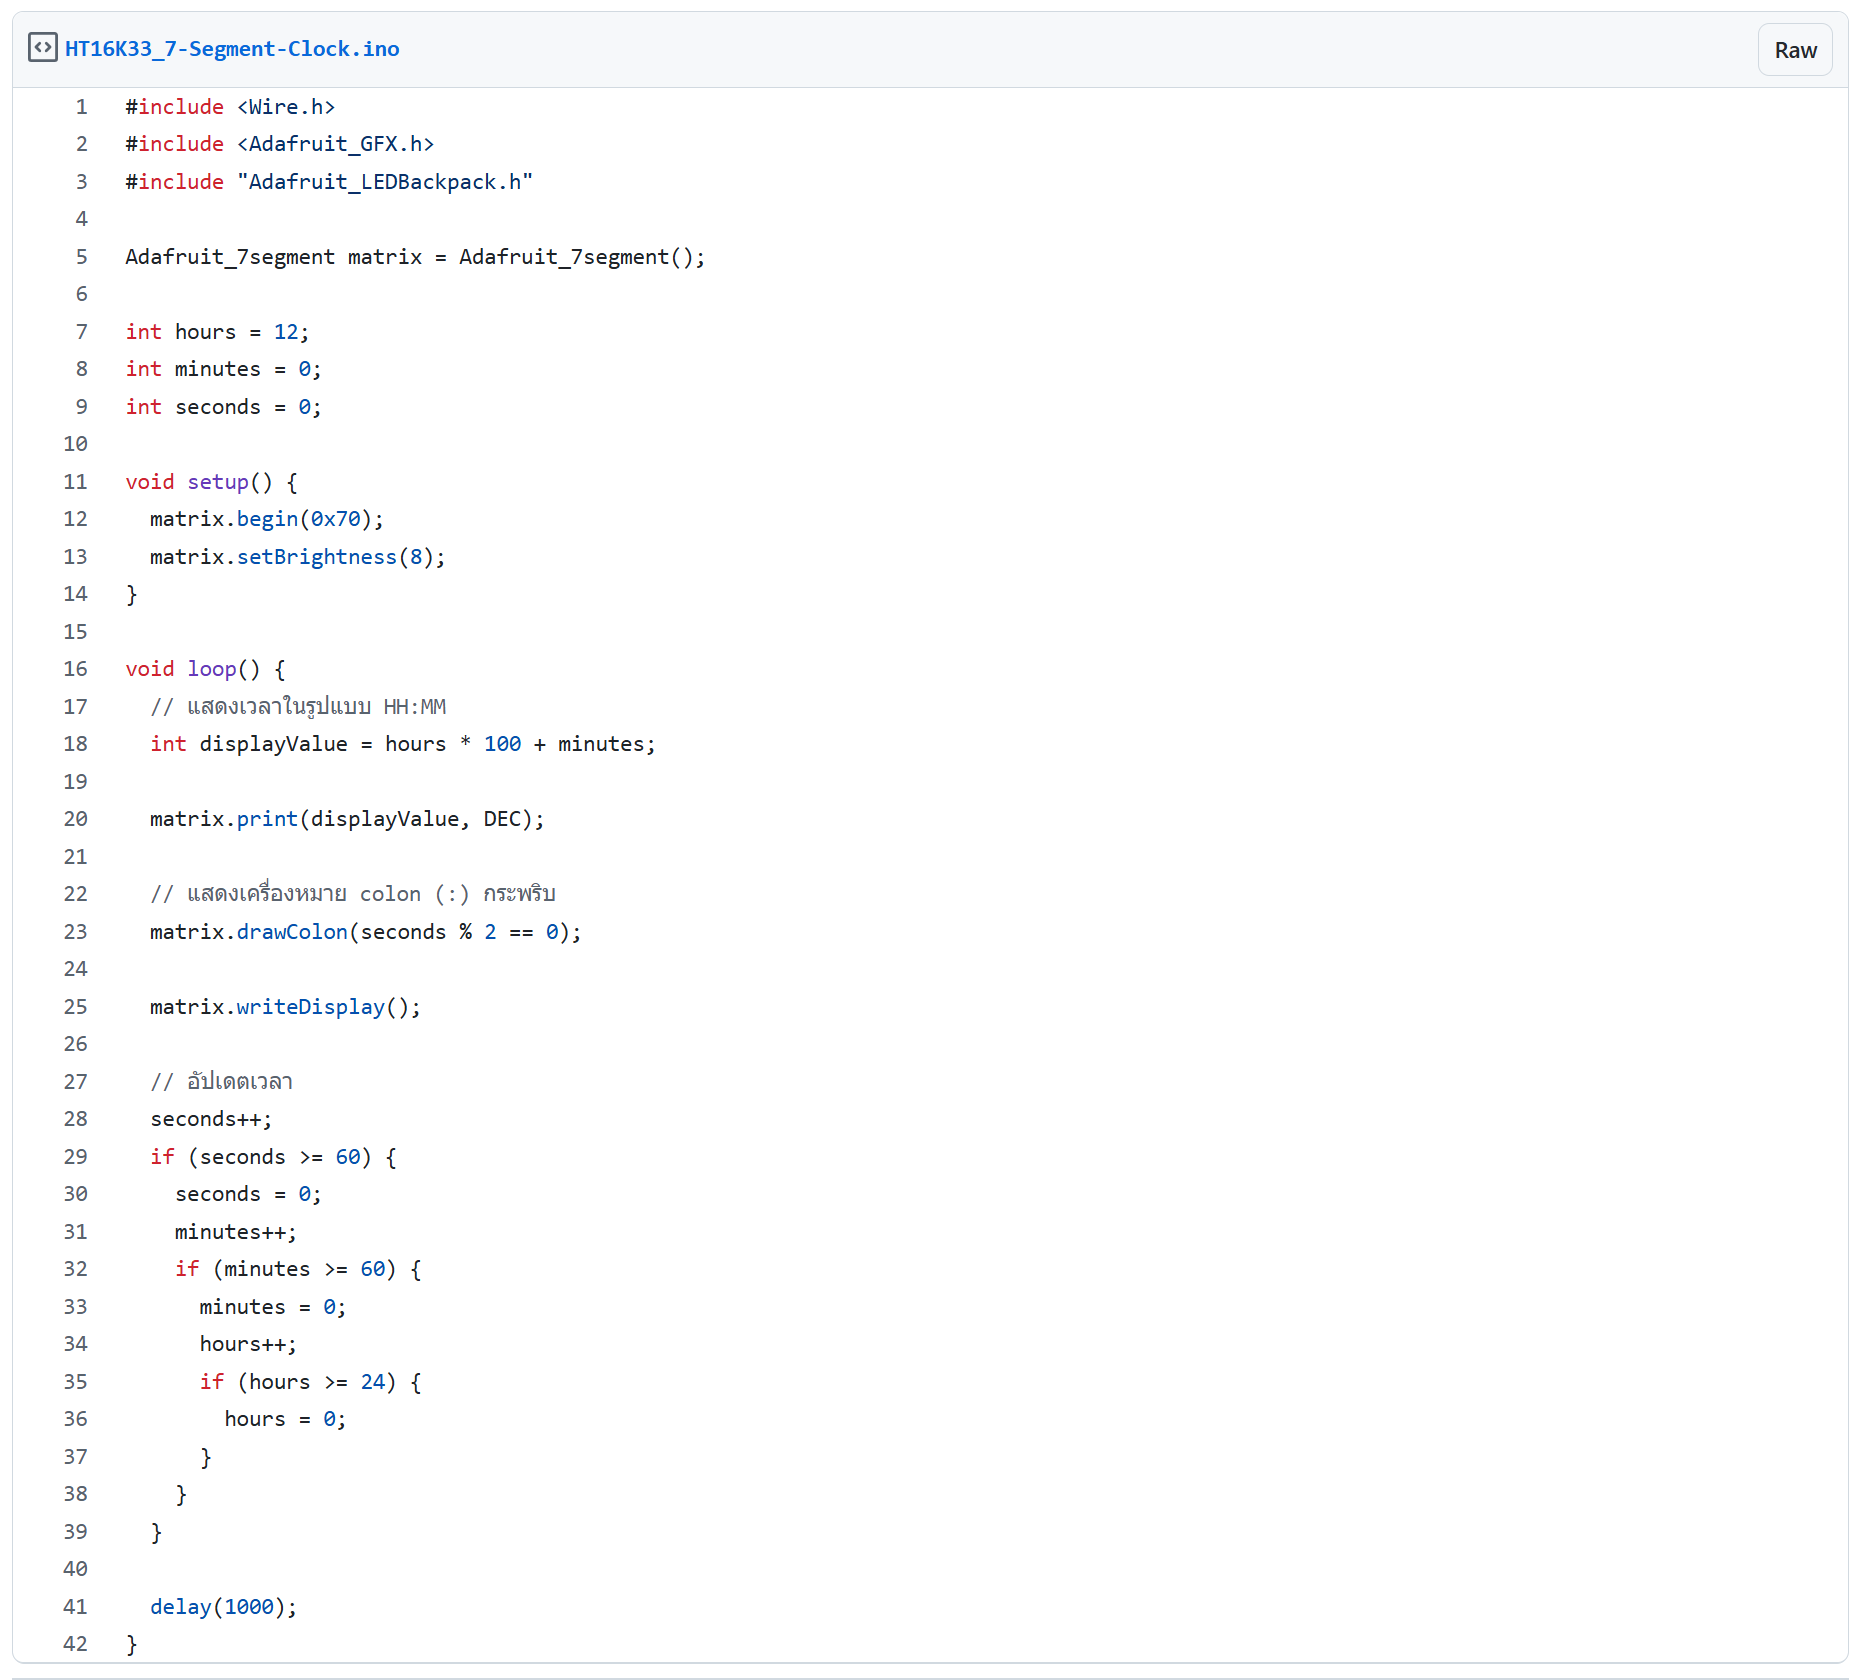Select line number 23

pos(76,932)
